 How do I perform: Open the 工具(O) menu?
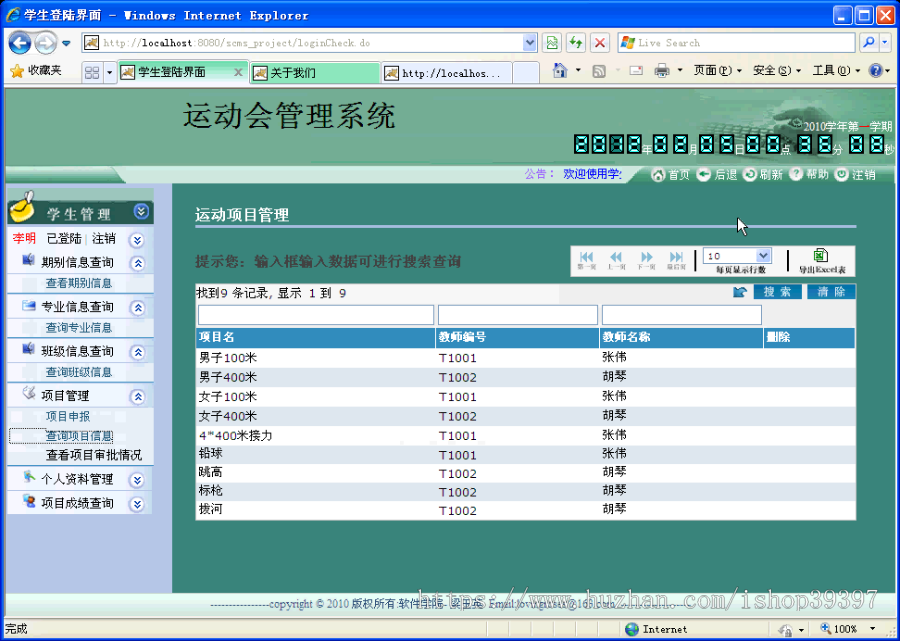836,71
